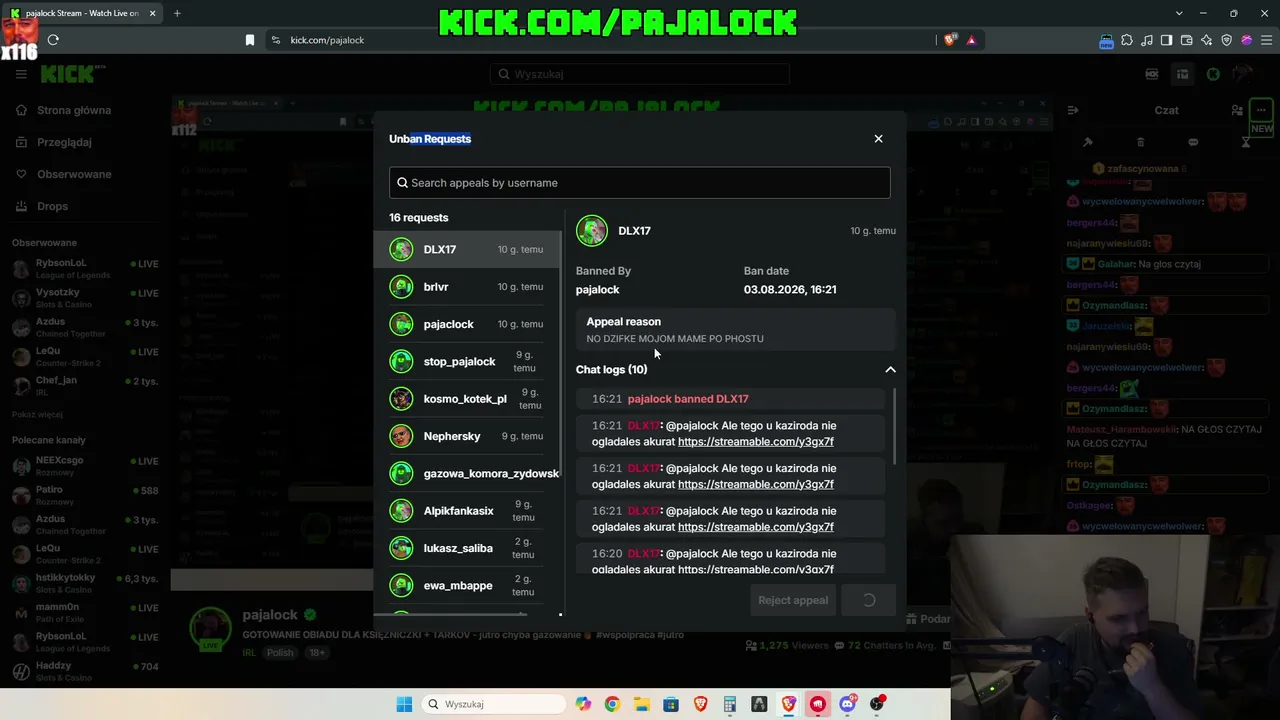Toggle the browser sidebar panel icon
This screenshot has width=1280, height=720.
point(1166,40)
